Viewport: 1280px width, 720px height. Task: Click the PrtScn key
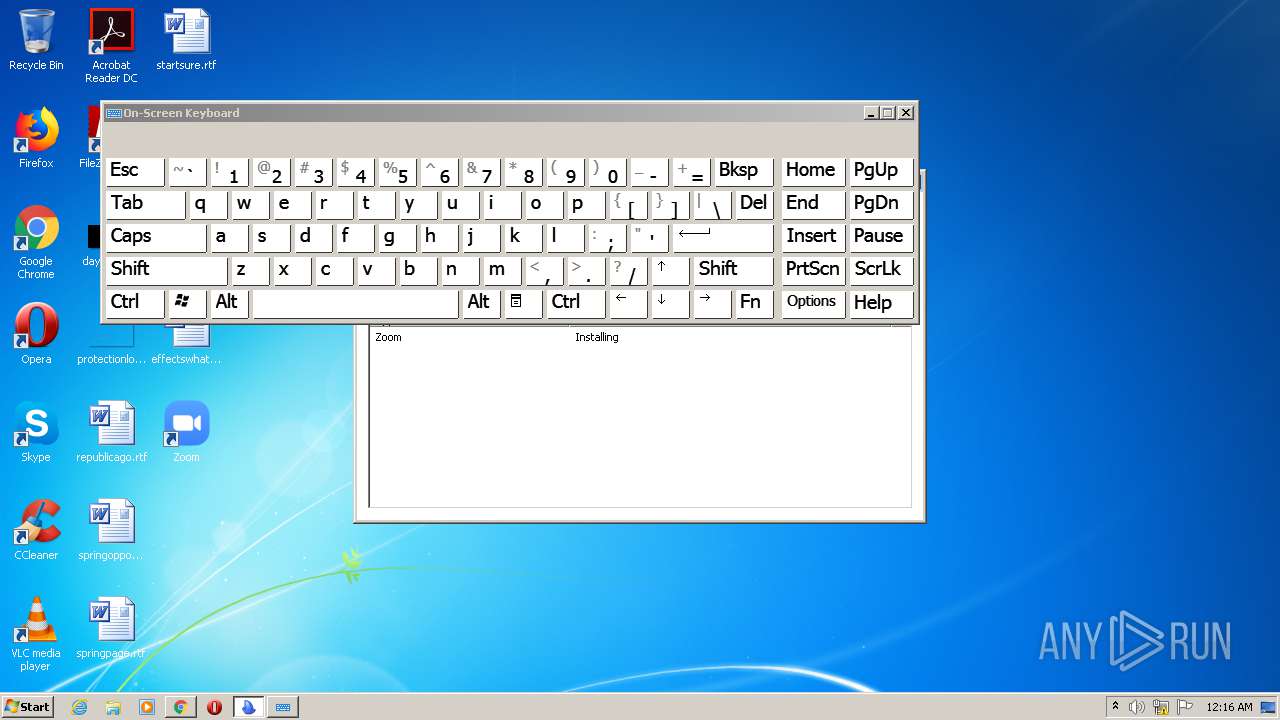pyautogui.click(x=813, y=269)
